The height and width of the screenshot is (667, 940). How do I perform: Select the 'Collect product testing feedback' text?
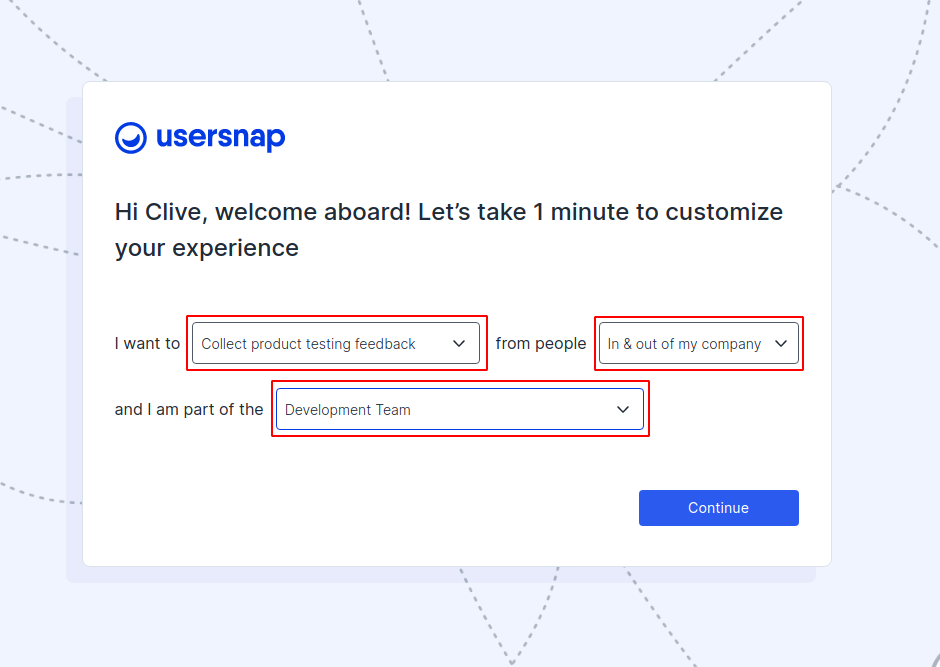click(x=308, y=344)
